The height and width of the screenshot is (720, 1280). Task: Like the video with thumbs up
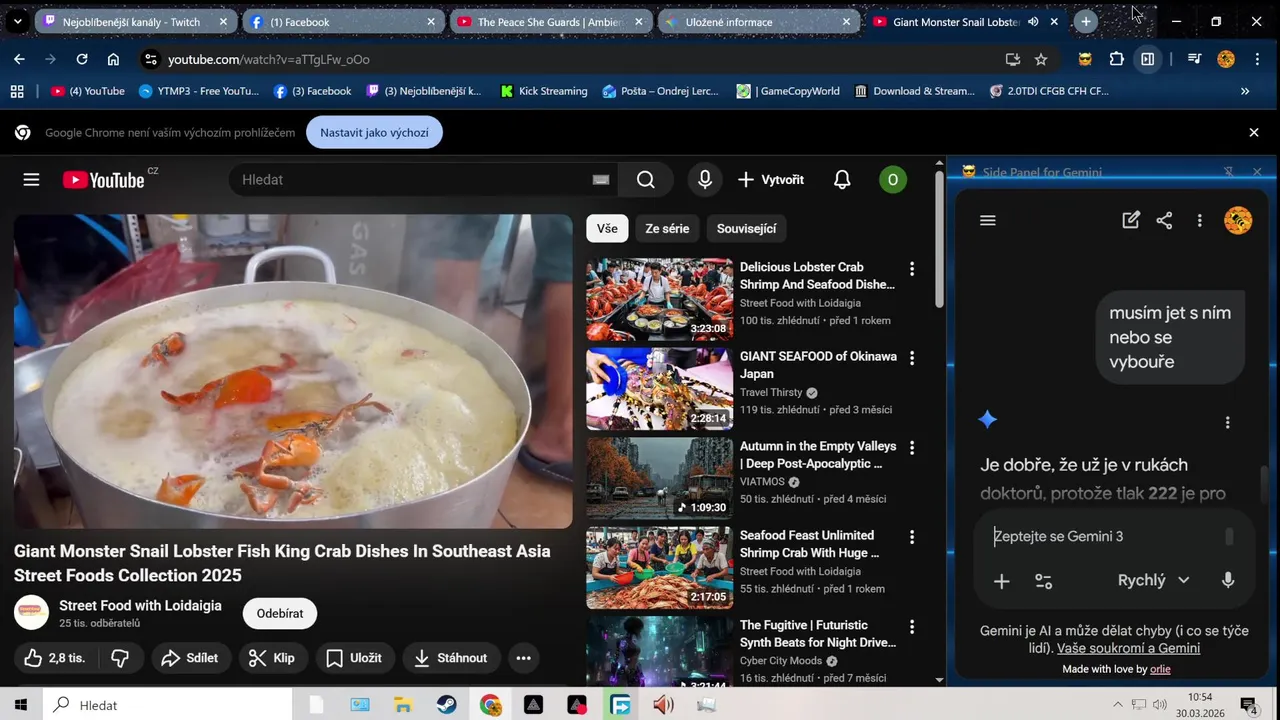coord(55,658)
